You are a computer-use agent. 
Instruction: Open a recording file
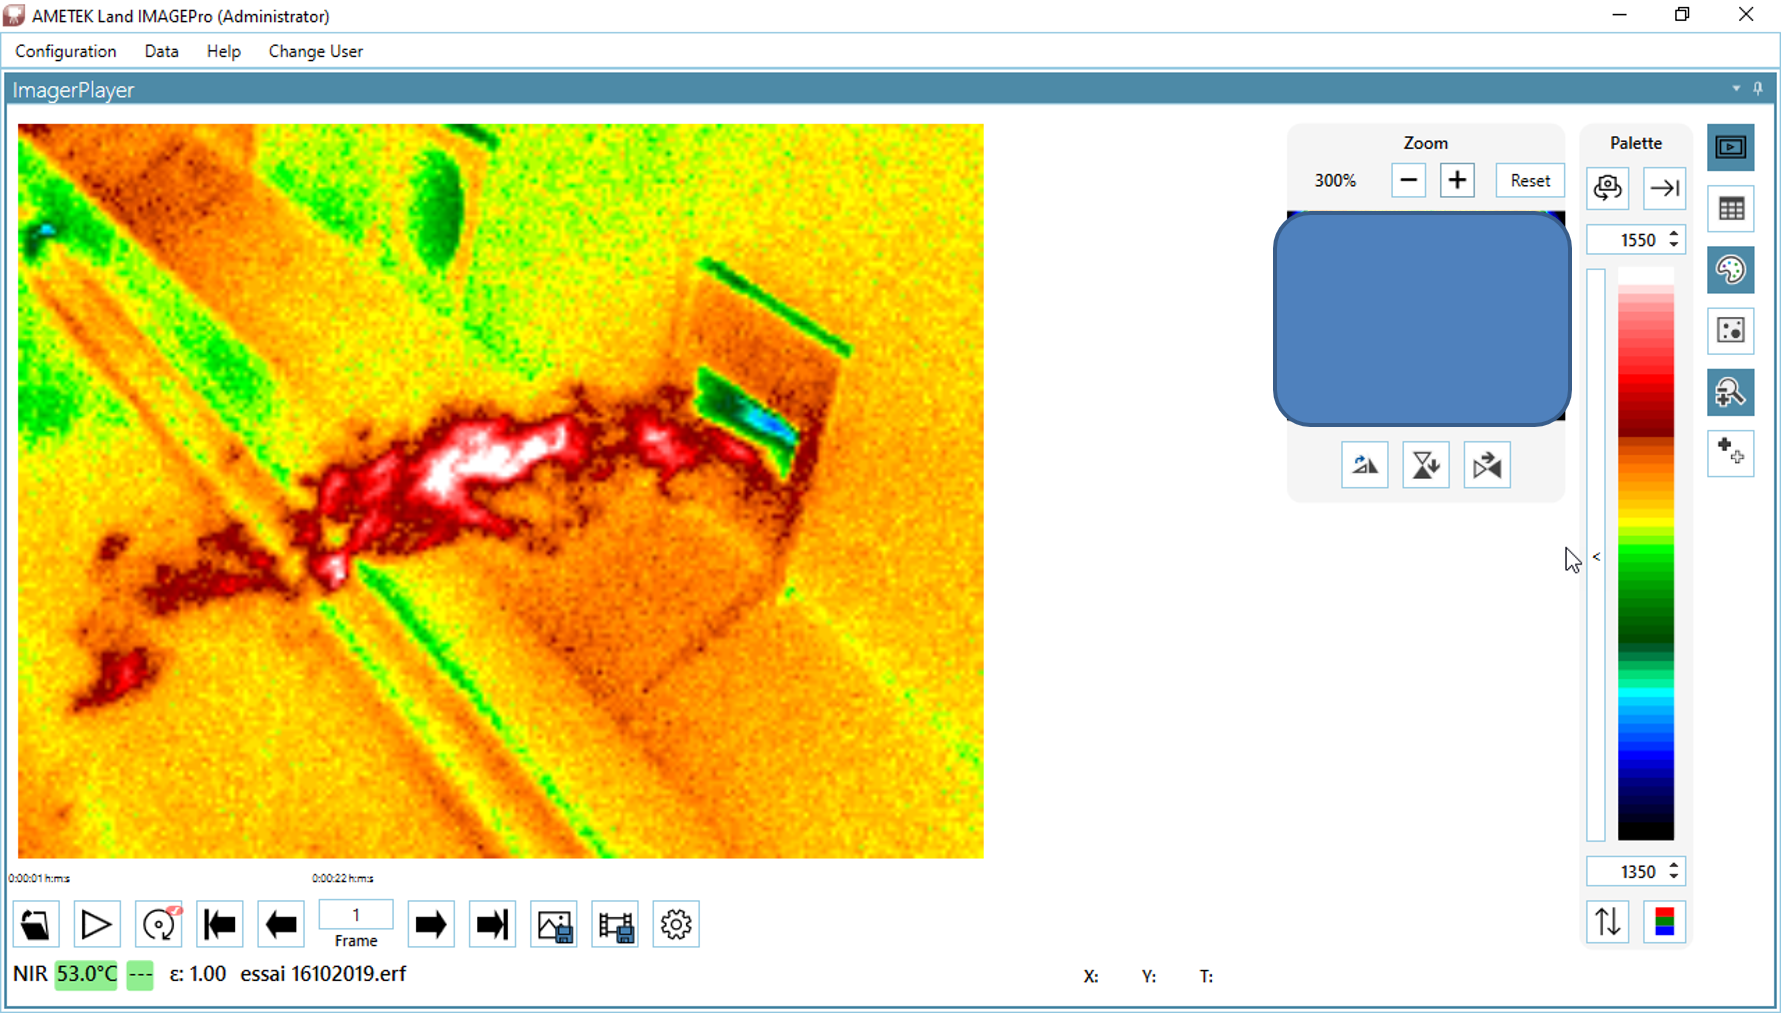pos(35,924)
